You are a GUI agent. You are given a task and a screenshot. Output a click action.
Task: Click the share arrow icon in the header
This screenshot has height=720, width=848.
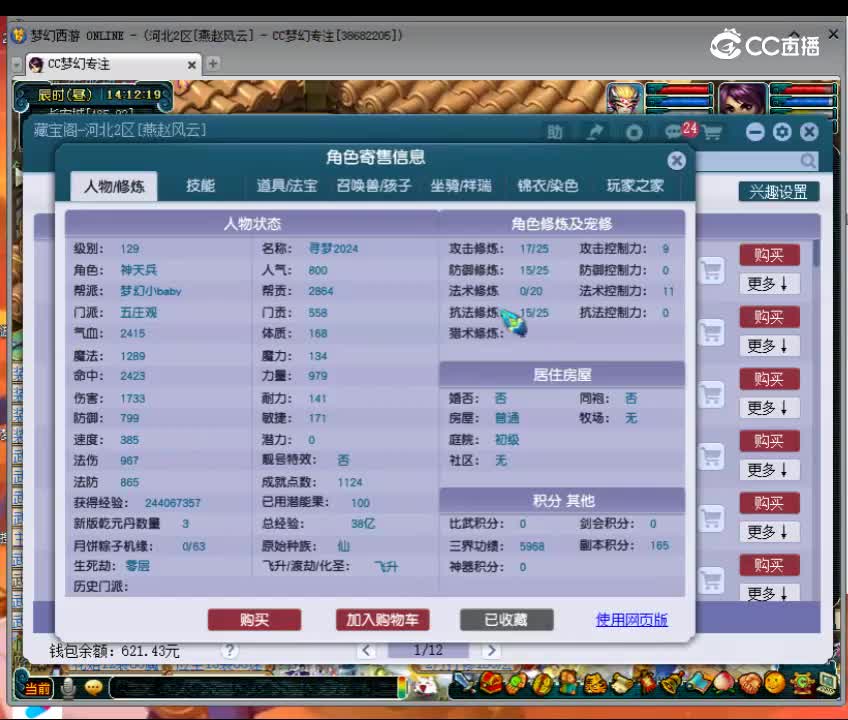click(x=595, y=132)
